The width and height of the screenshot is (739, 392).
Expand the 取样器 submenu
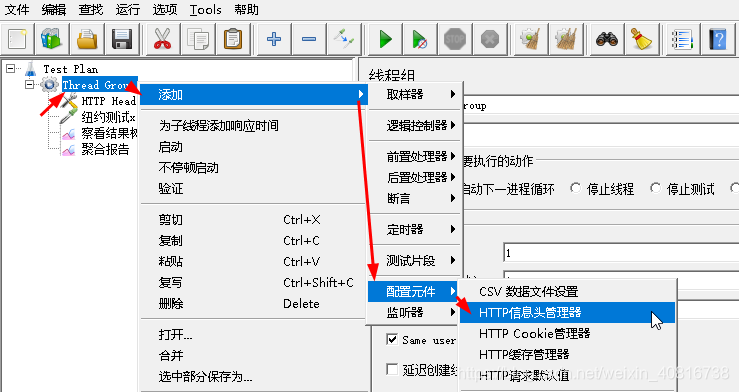click(x=414, y=94)
